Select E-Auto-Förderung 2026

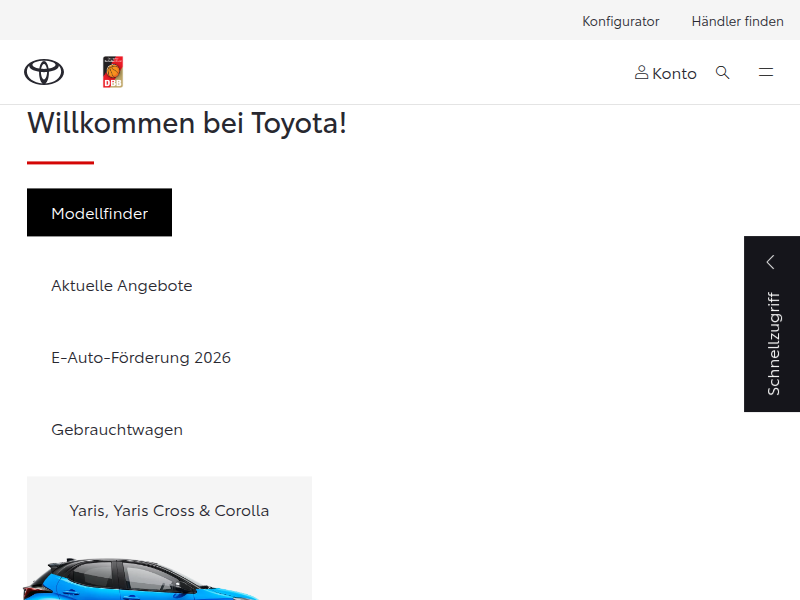[141, 358]
